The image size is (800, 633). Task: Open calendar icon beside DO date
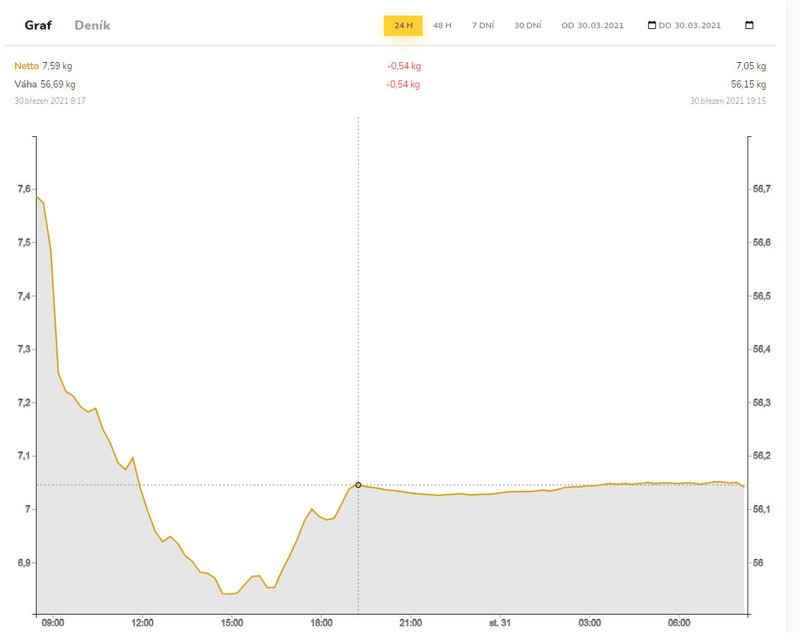(x=652, y=25)
